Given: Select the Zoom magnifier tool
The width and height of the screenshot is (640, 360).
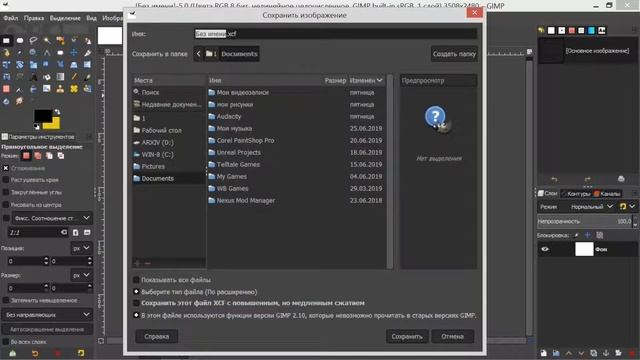Looking at the screenshot, I should point(33,53).
